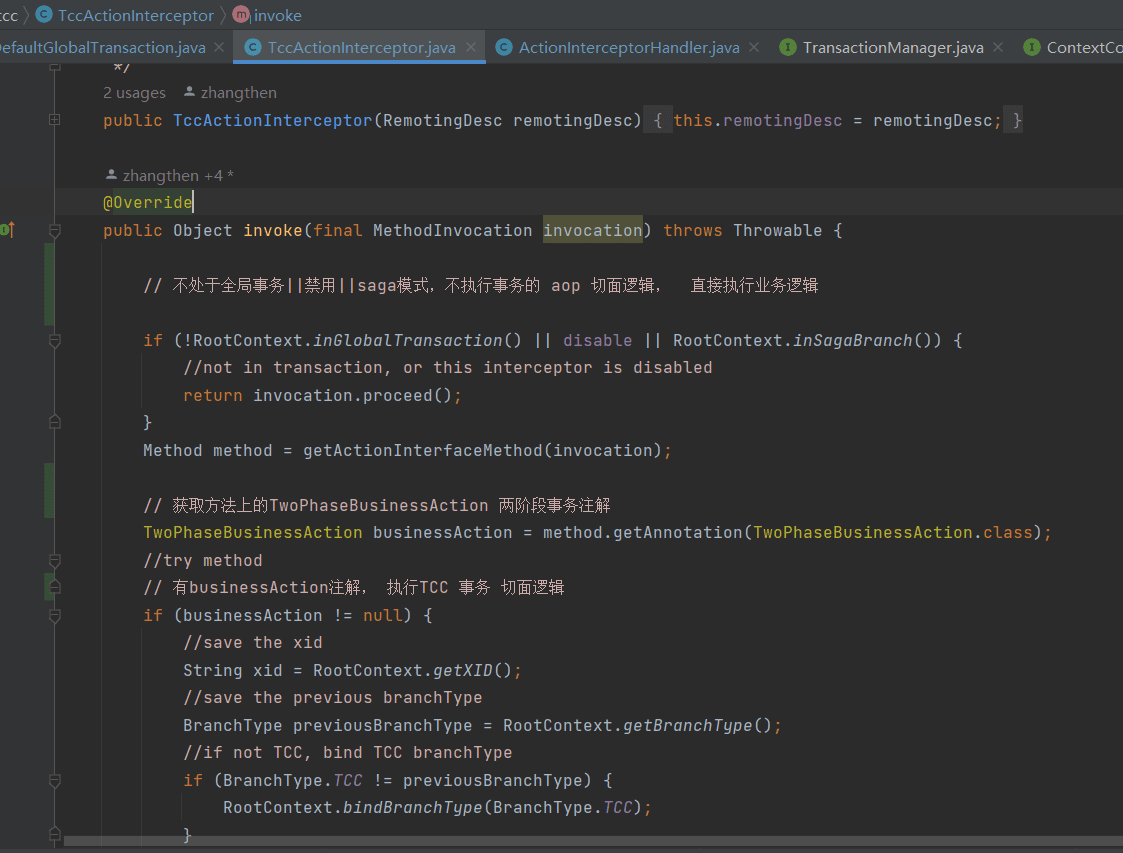This screenshot has height=853, width=1123.
Task: Click the previousBranchType variable declaration
Action: (382, 726)
